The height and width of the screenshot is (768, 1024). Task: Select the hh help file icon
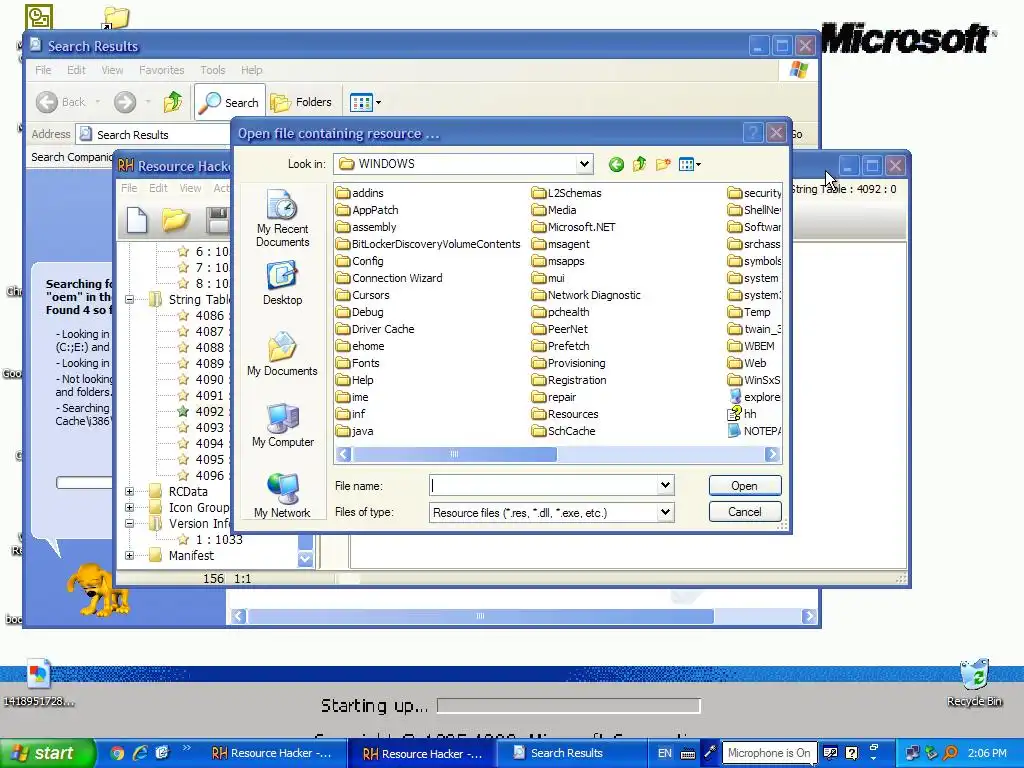coord(743,414)
